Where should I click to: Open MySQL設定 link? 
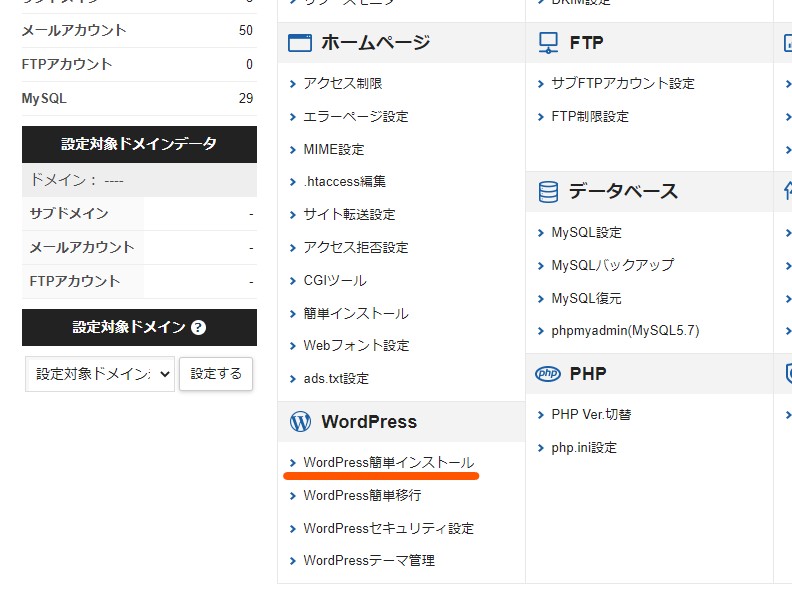point(586,233)
